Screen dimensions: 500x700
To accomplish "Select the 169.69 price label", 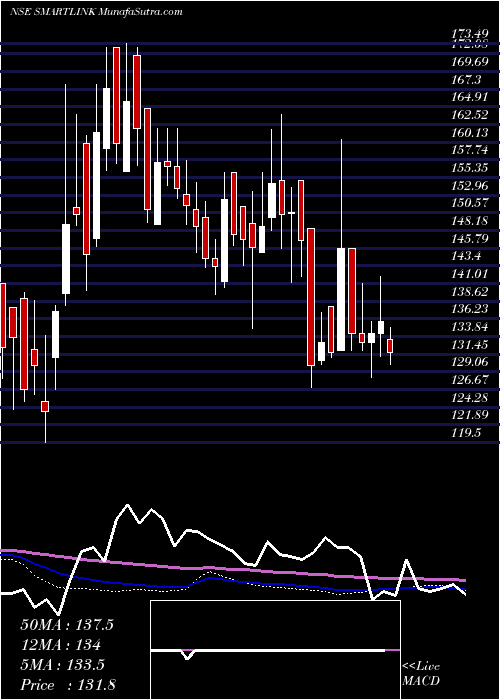I will 470,62.
